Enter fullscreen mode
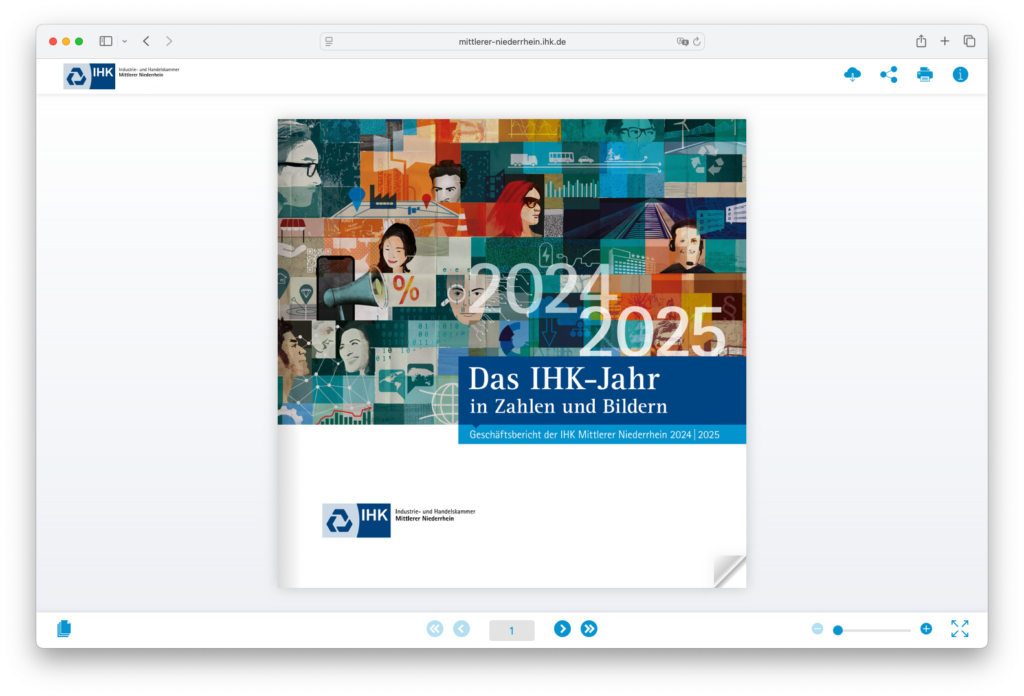Viewport: 1024px width, 696px height. (x=959, y=629)
